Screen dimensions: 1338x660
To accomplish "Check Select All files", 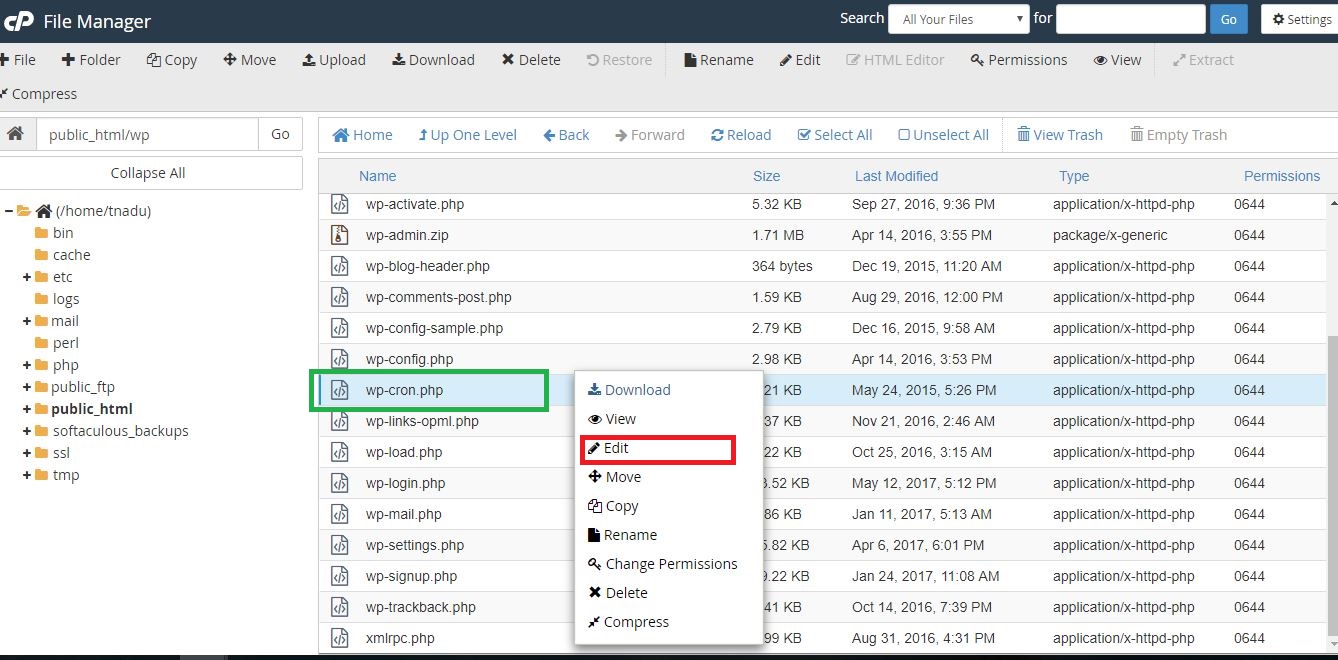I will click(x=835, y=135).
